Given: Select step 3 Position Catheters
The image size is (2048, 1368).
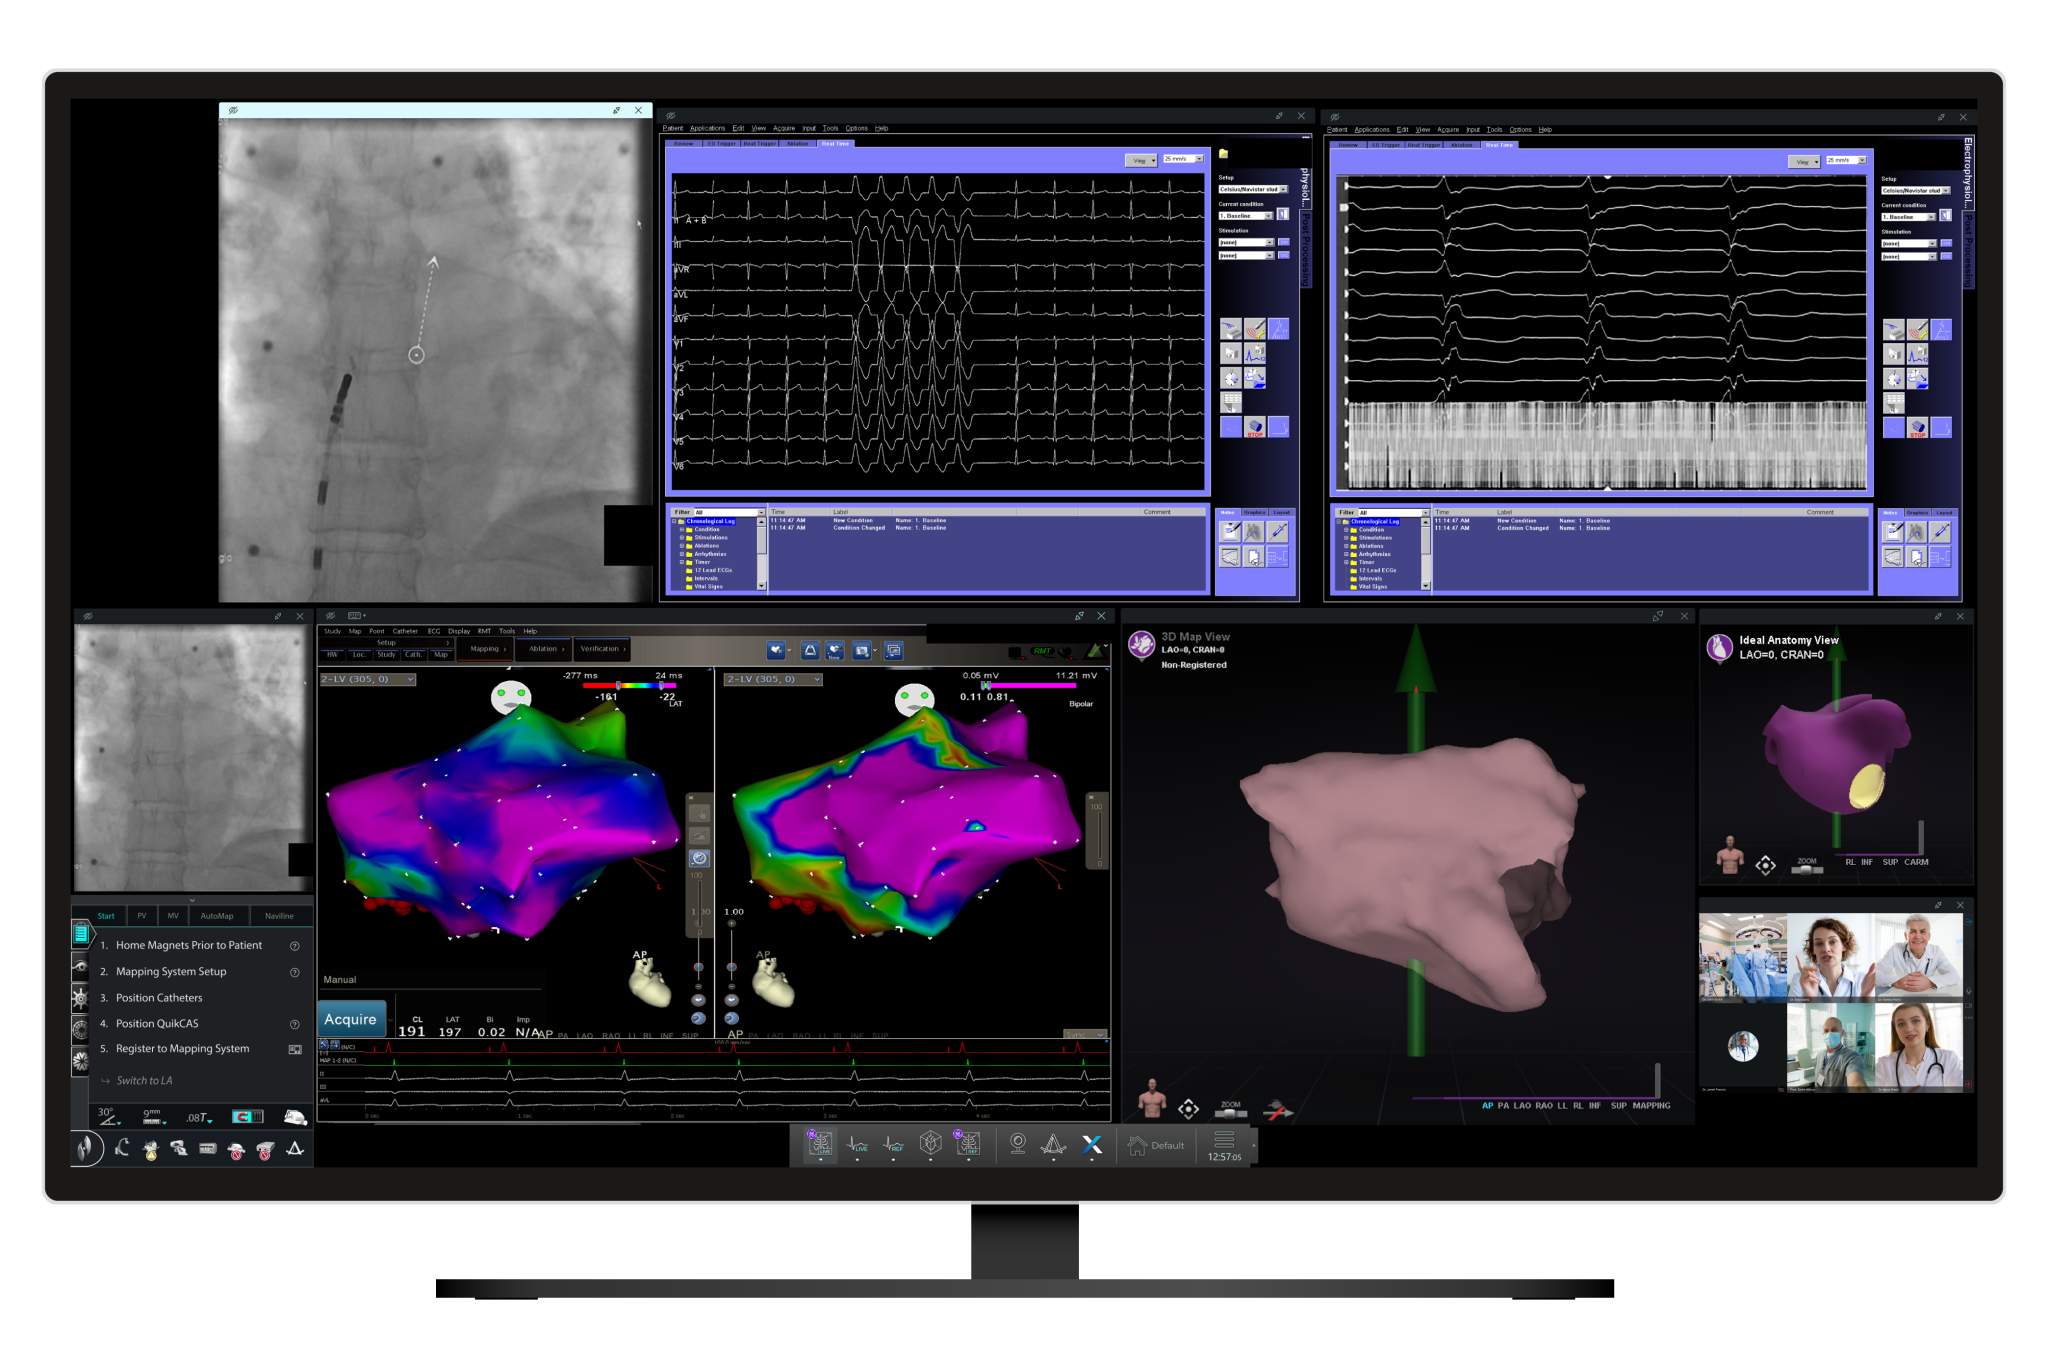Looking at the screenshot, I should (158, 998).
